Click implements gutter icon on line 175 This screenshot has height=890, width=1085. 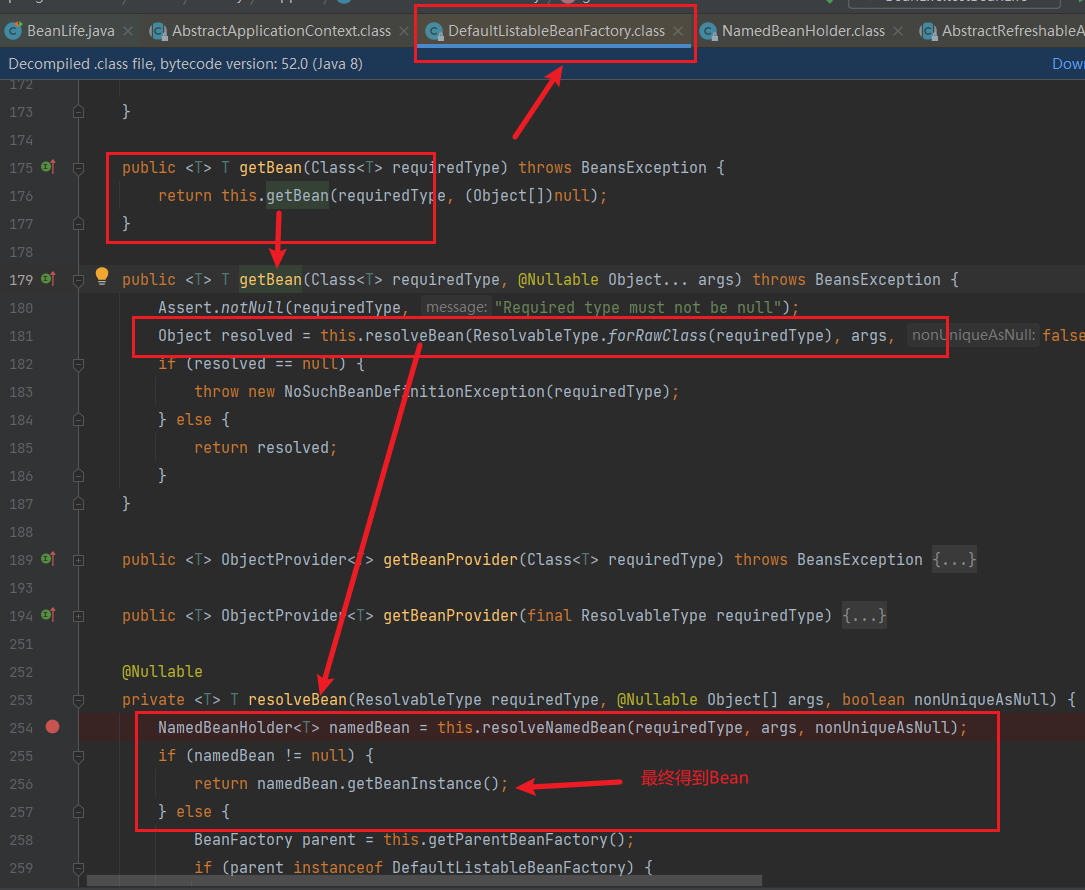point(47,168)
